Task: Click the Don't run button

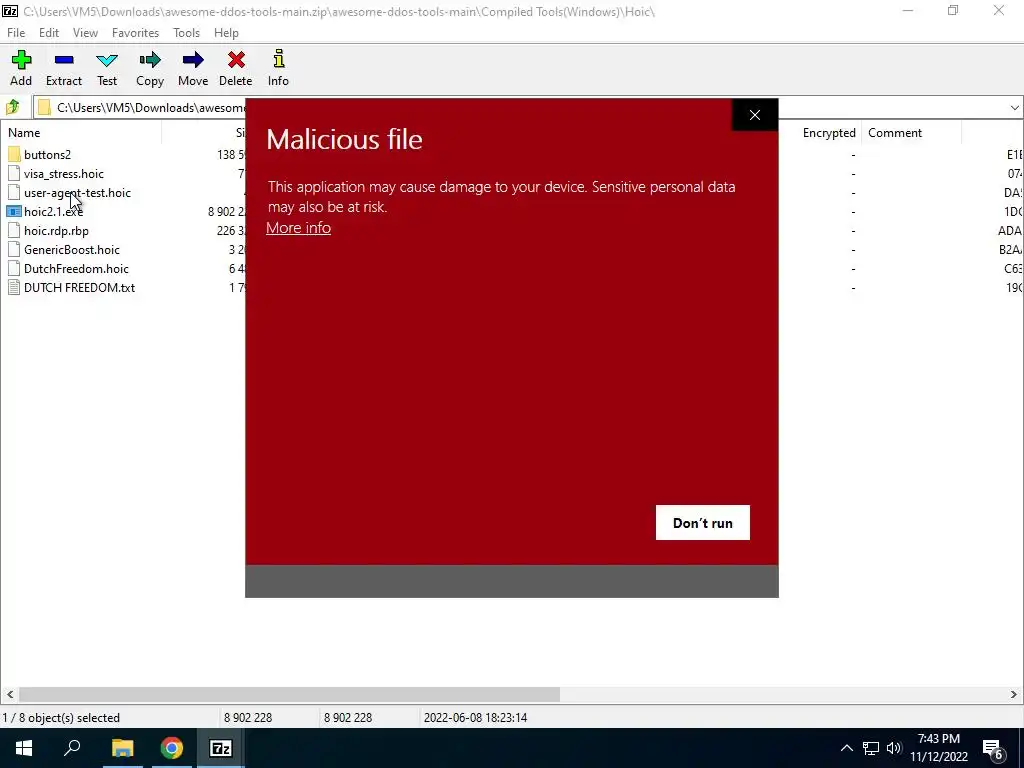Action: [703, 522]
